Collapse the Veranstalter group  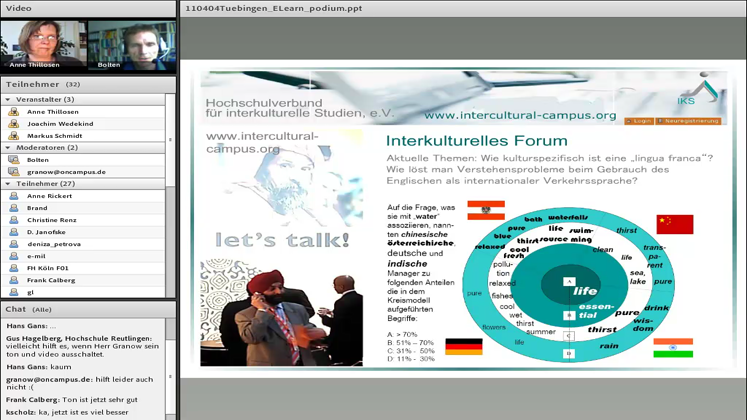tap(8, 100)
